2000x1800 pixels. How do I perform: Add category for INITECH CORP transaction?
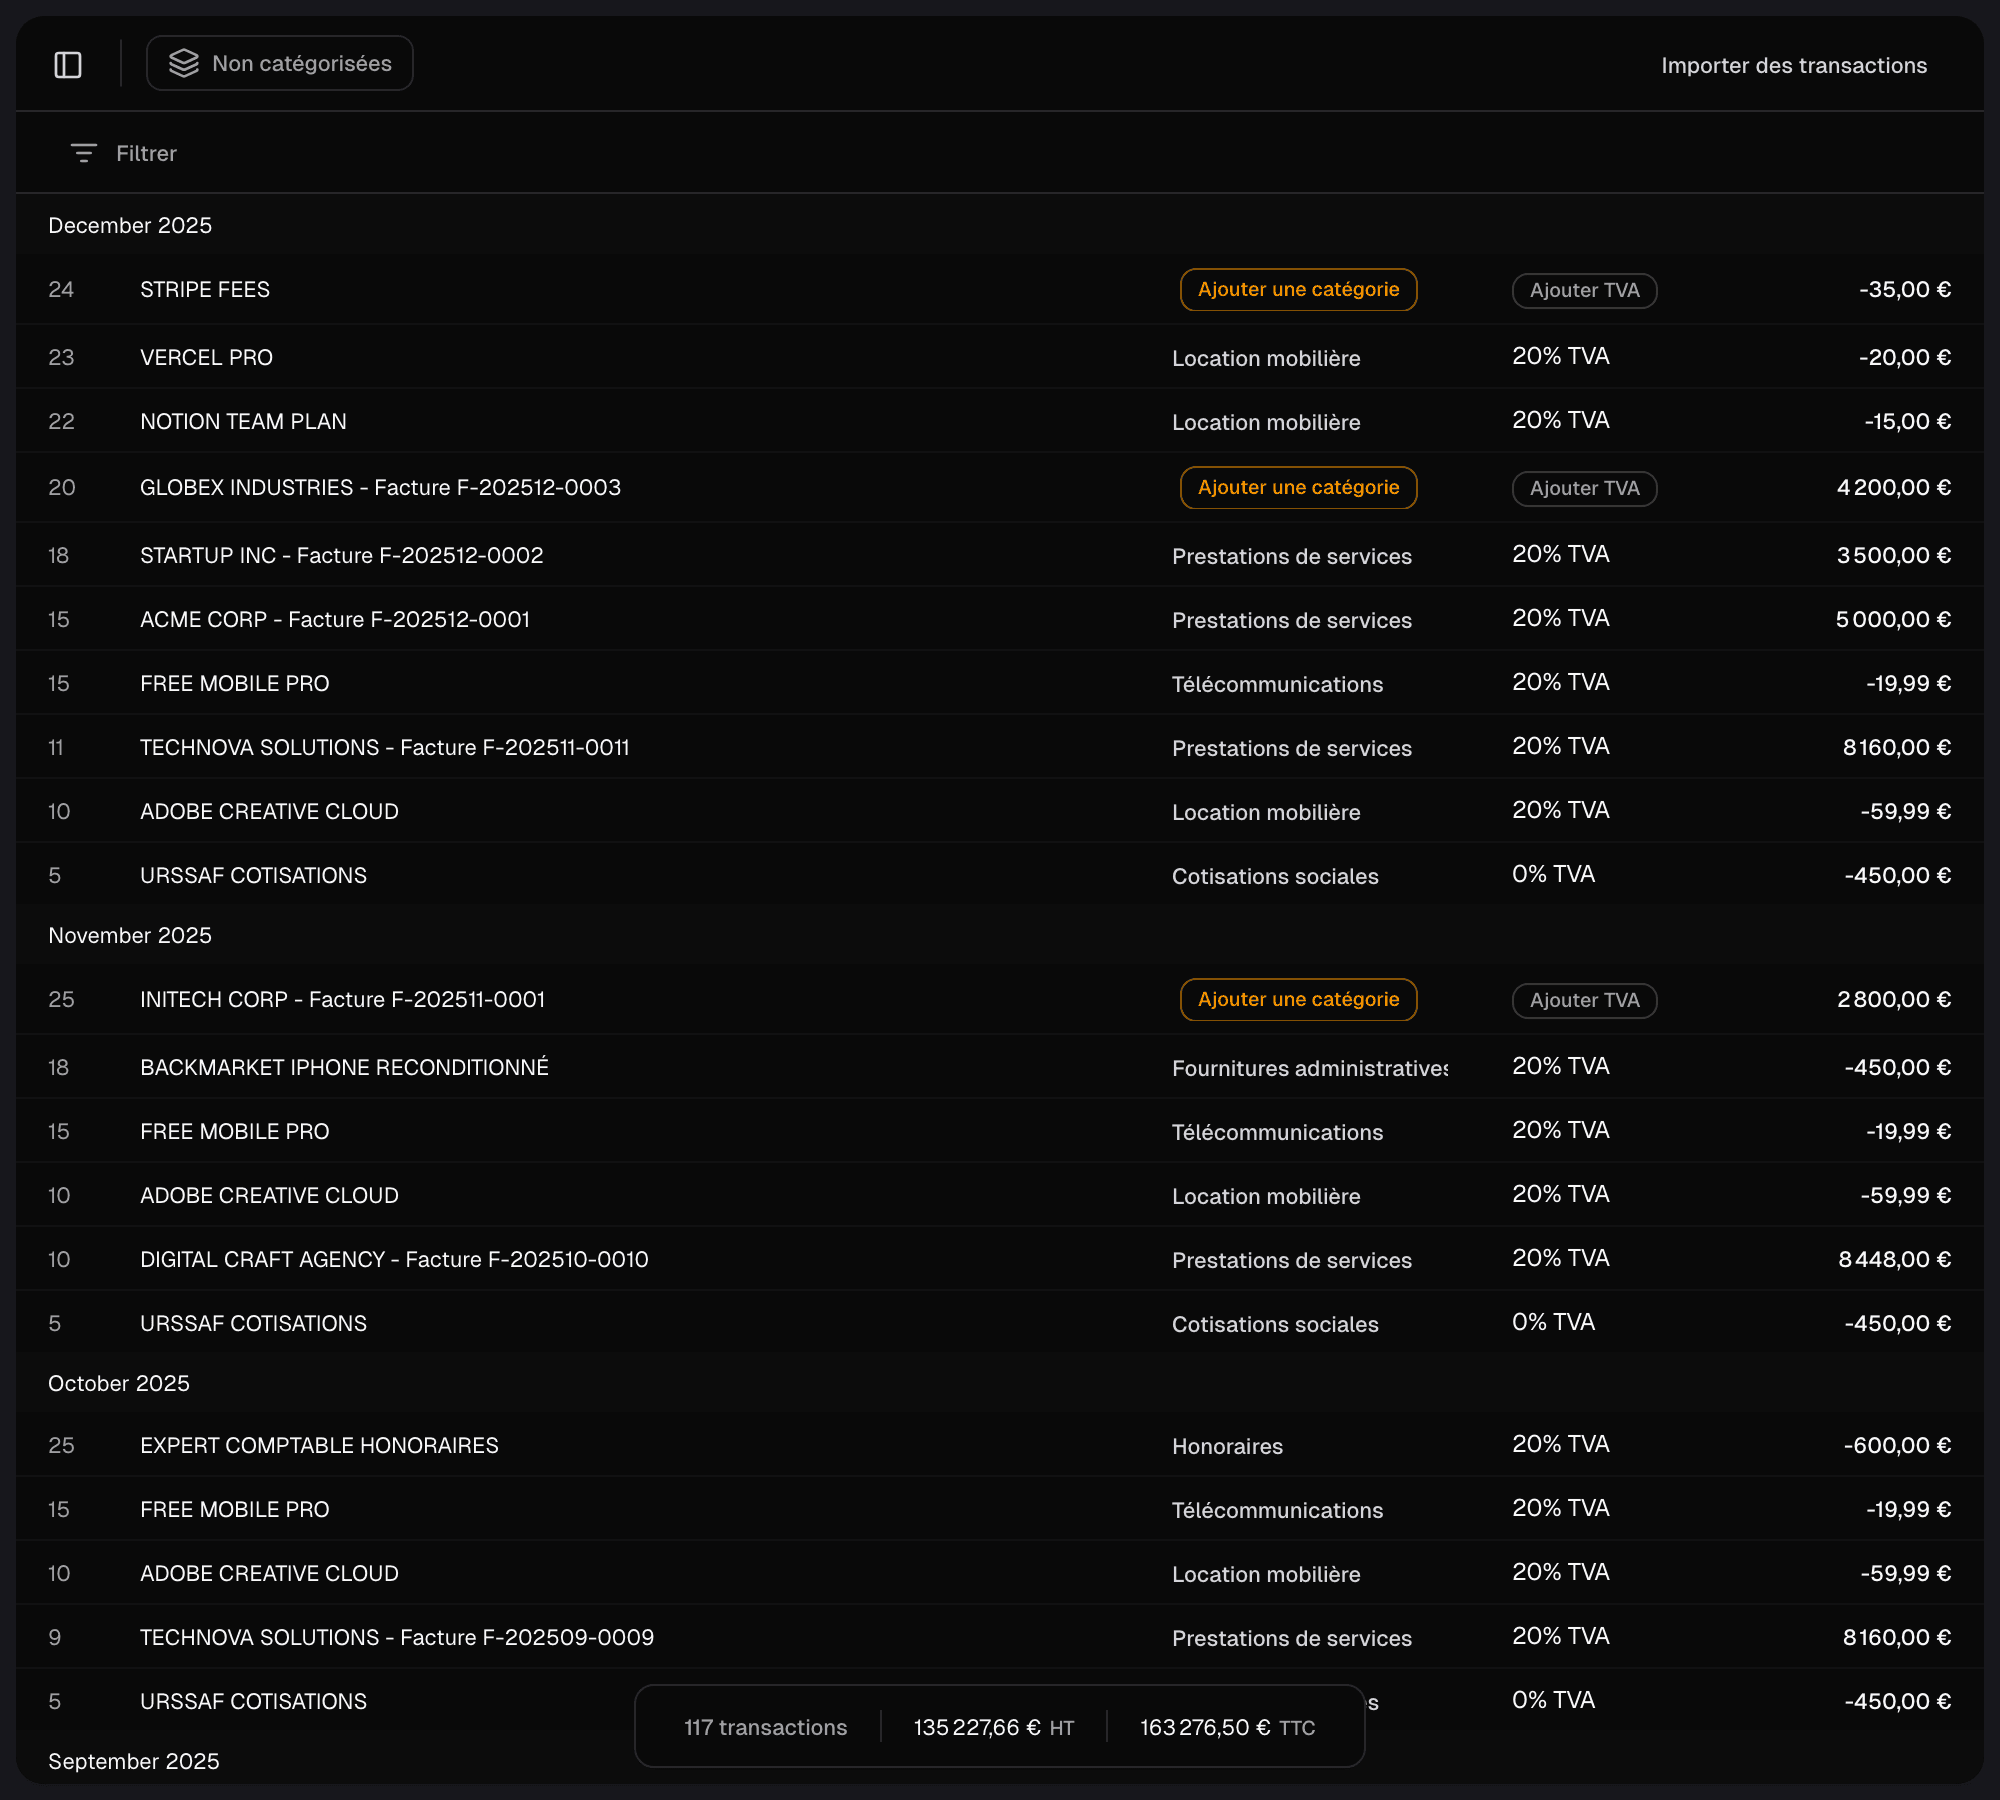coord(1298,999)
